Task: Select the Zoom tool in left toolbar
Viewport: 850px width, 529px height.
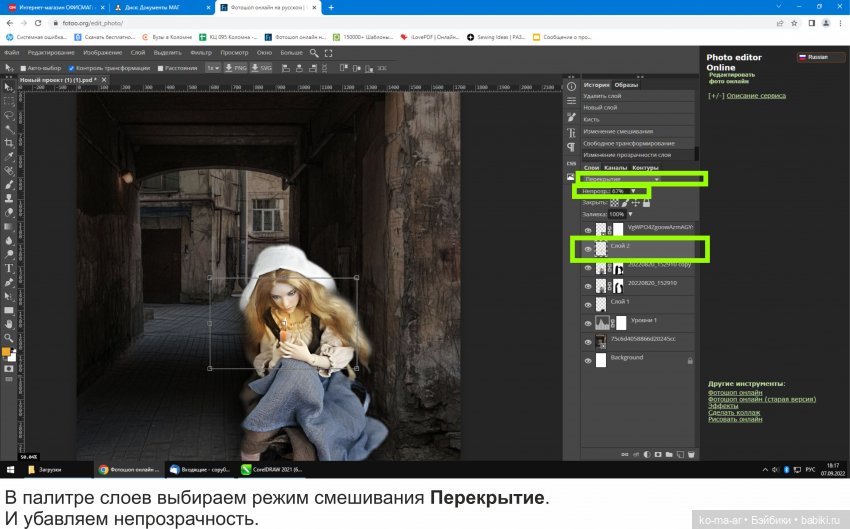Action: coord(9,338)
